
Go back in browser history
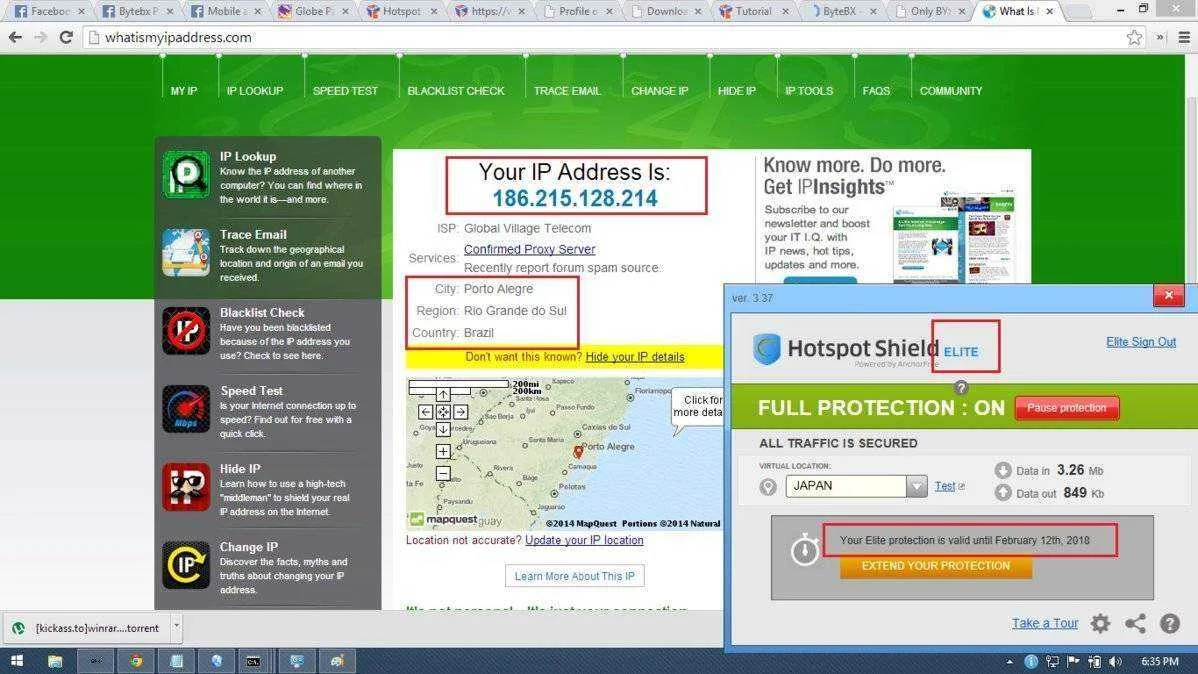[15, 37]
